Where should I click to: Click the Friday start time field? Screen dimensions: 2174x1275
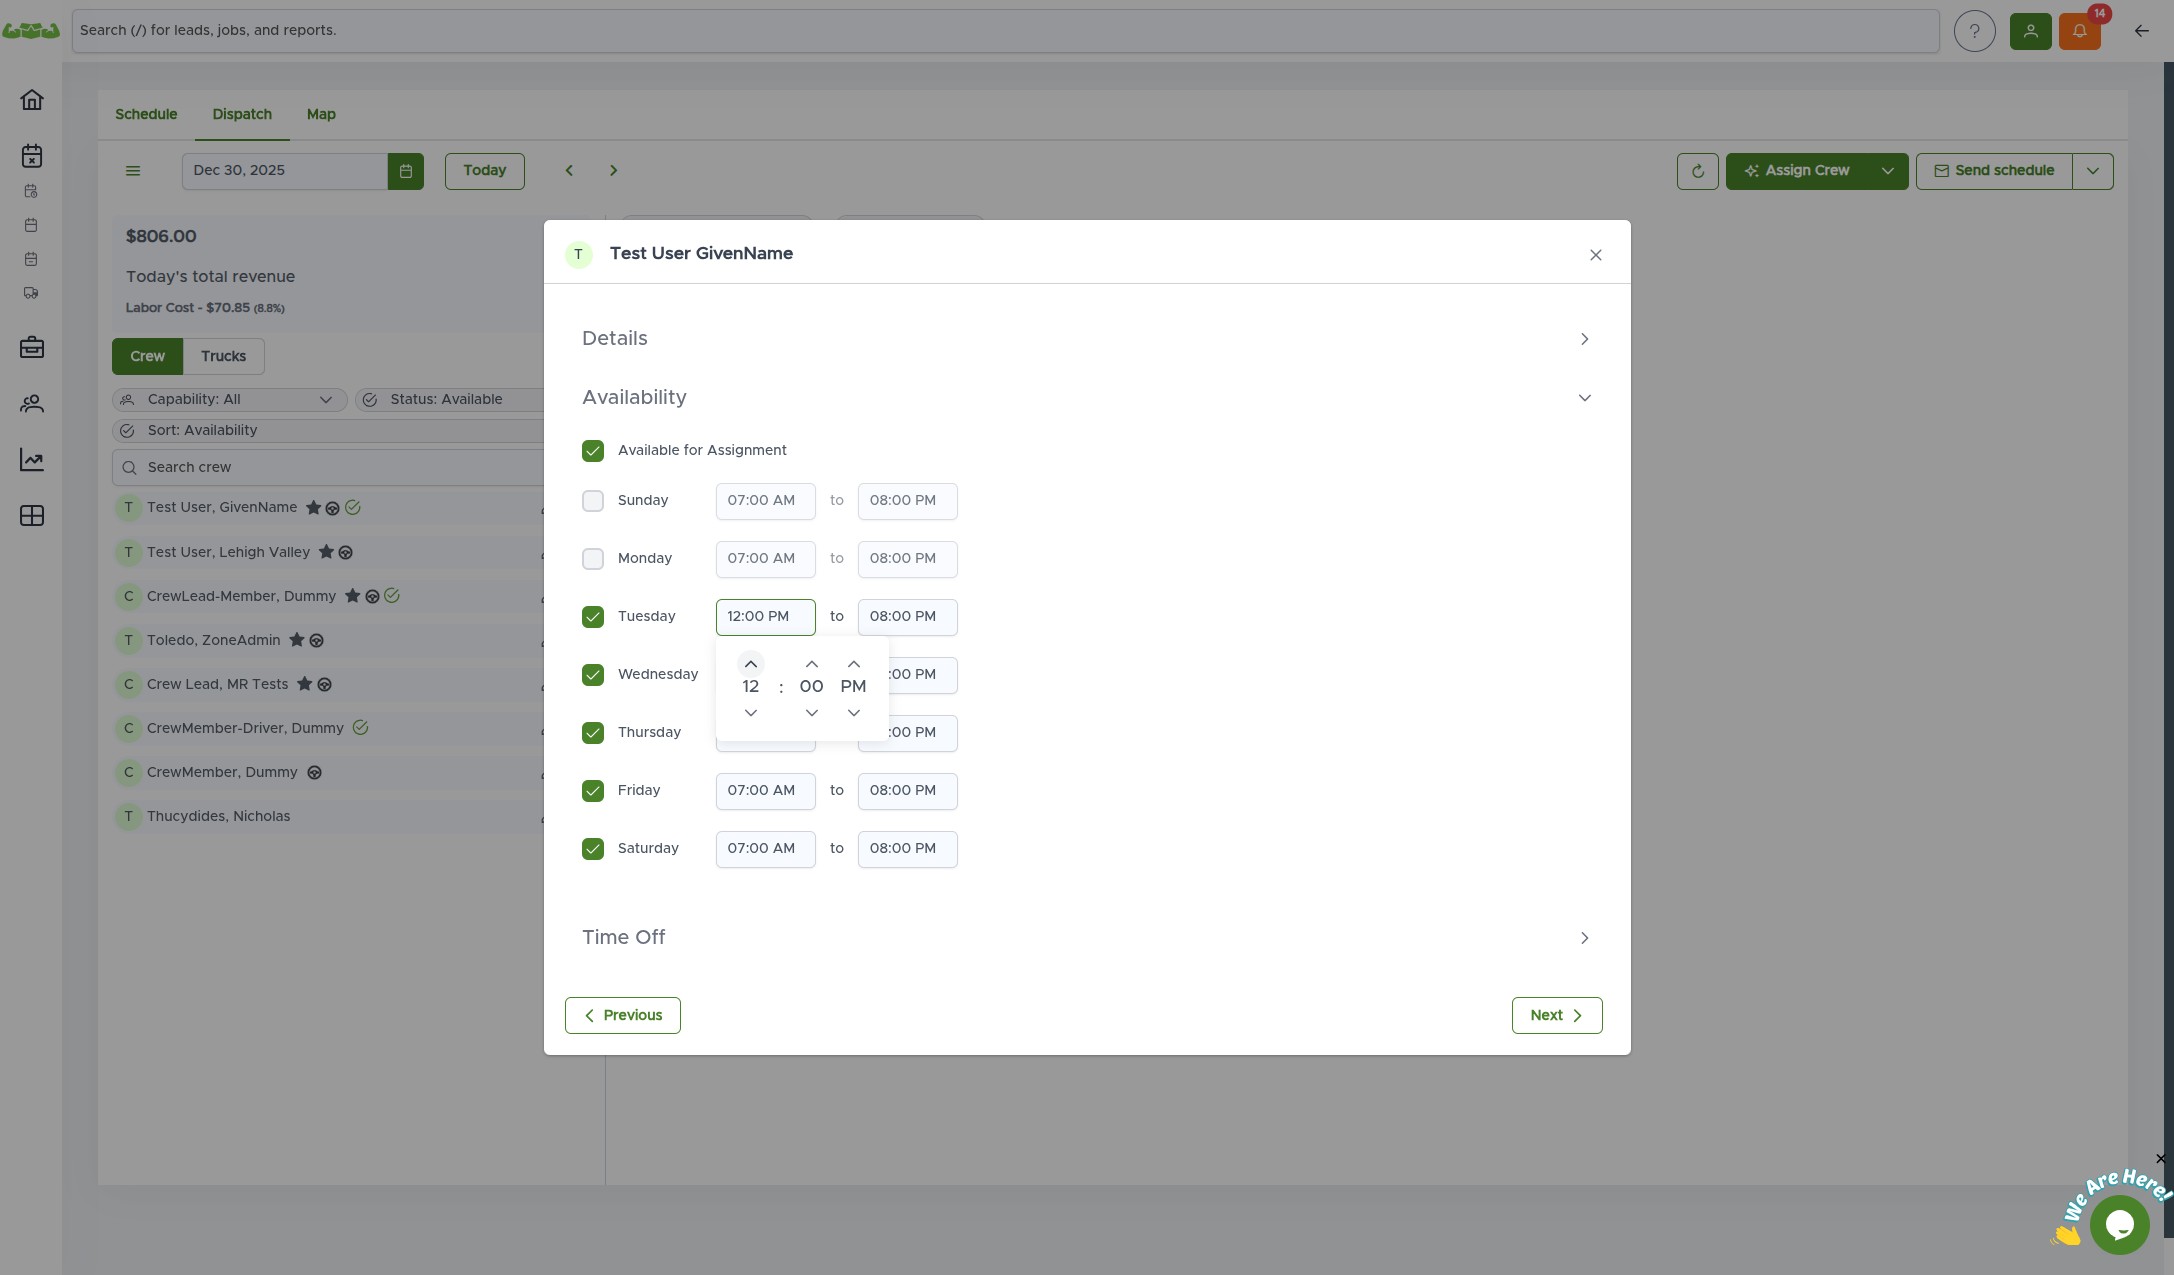point(766,791)
